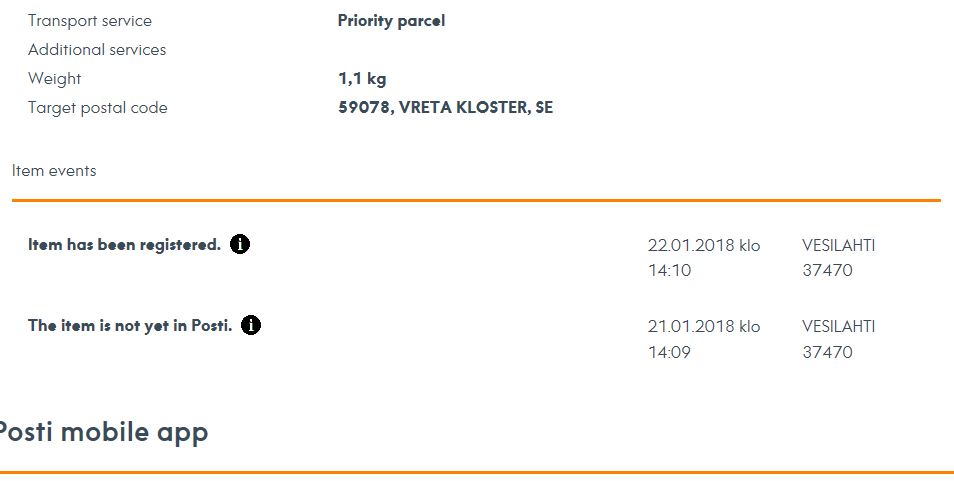Click the "Item events" section heading
This screenshot has width=954, height=481.
click(x=54, y=171)
